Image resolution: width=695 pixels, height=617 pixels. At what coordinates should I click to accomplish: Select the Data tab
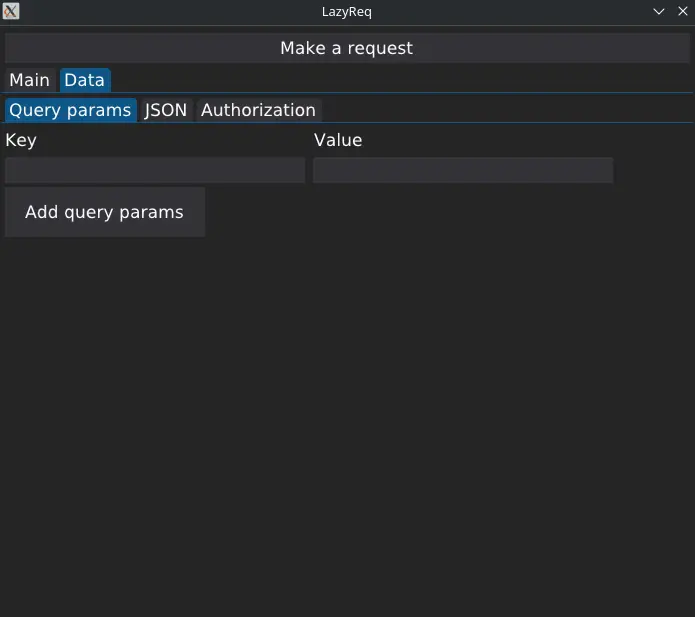coord(85,80)
